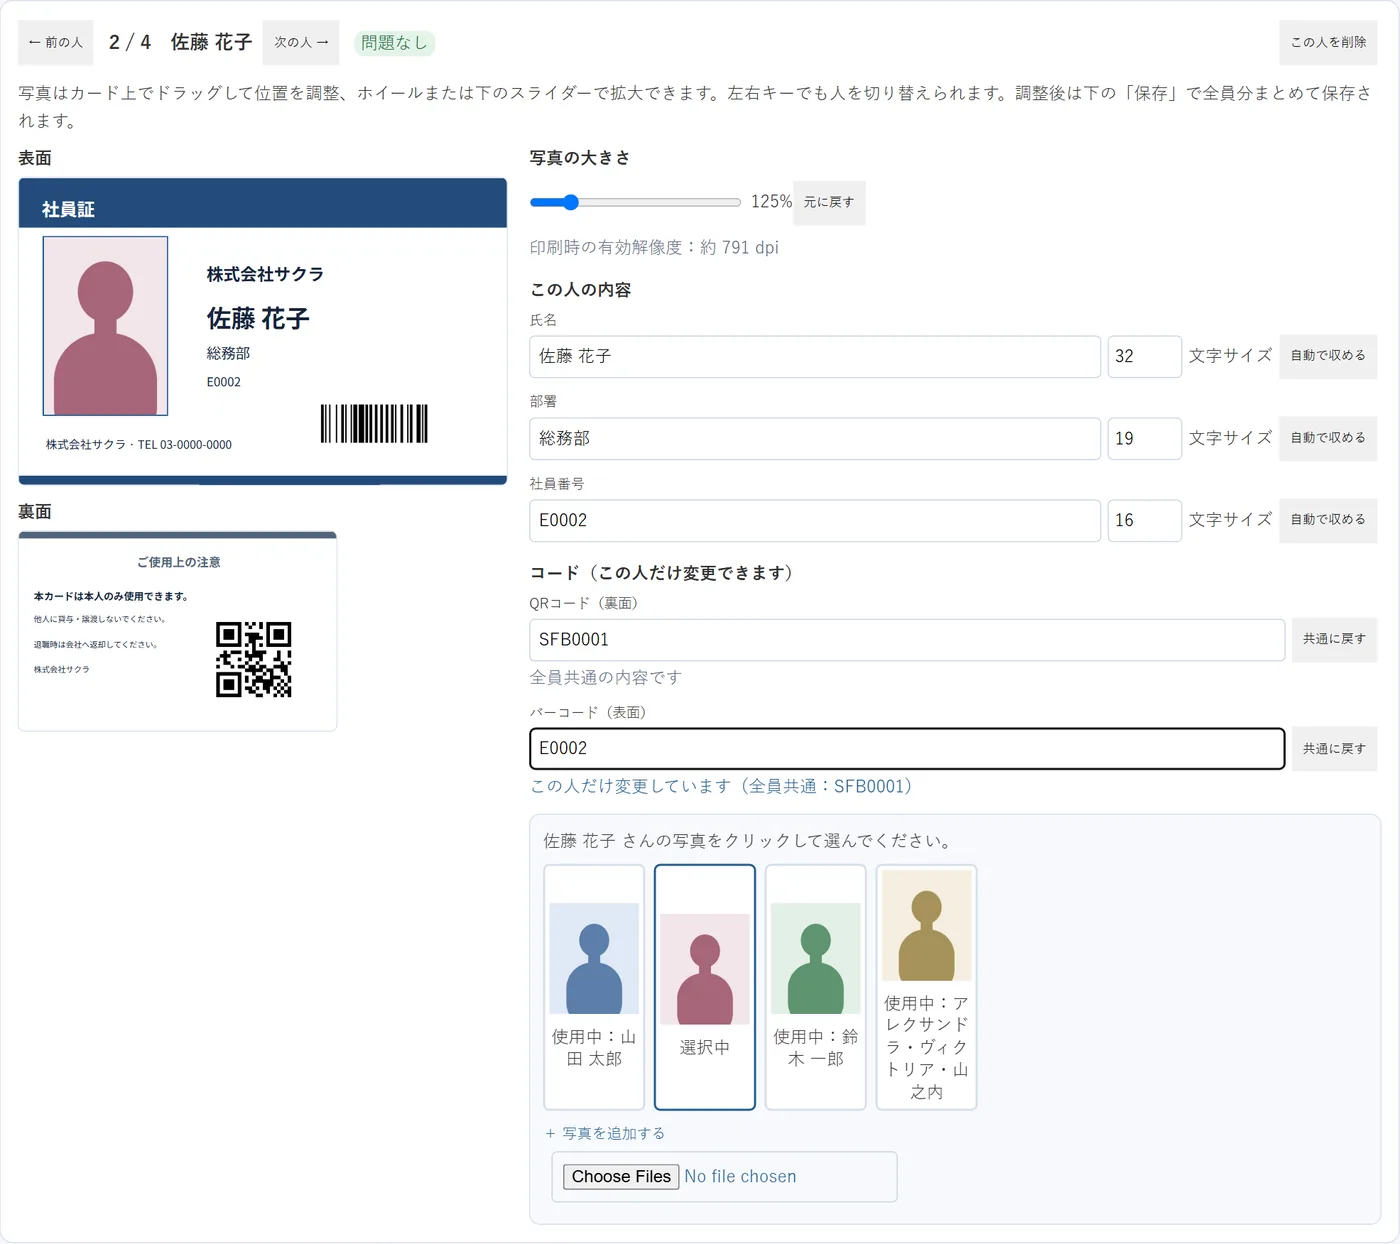The width and height of the screenshot is (1400, 1244).
Task: Go to next person with 次の人 →
Action: (301, 42)
